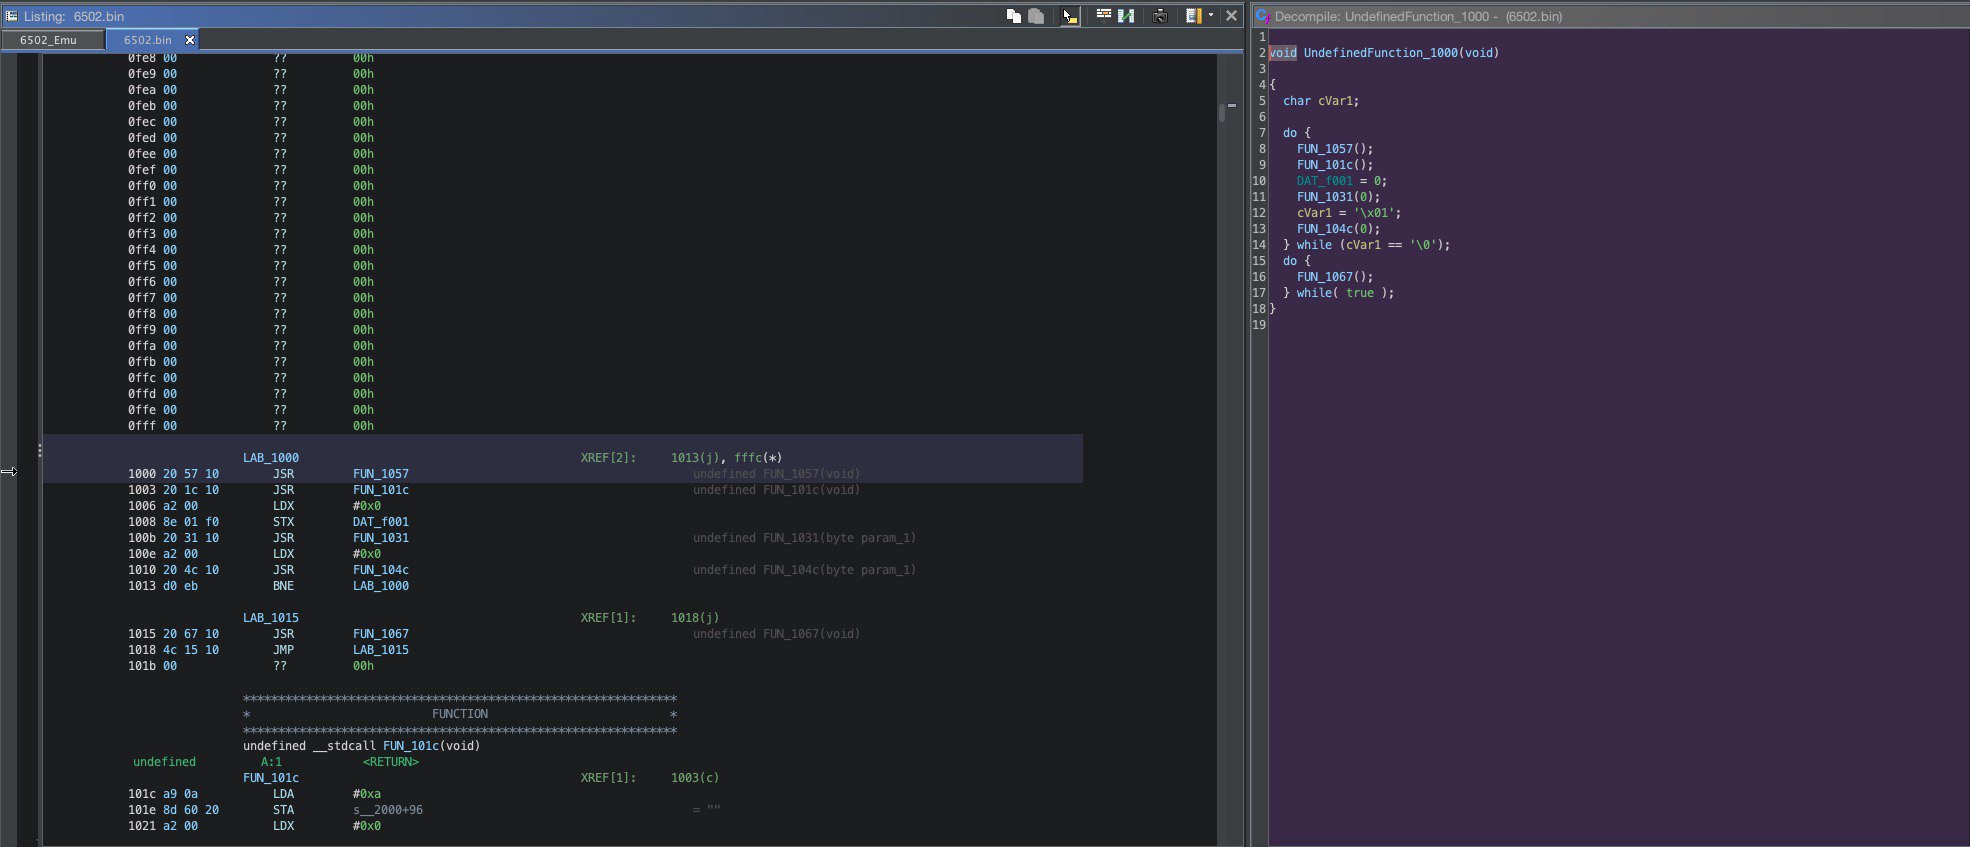Click FUN_1067 operand at address 1015
1970x847 pixels.
point(381,634)
